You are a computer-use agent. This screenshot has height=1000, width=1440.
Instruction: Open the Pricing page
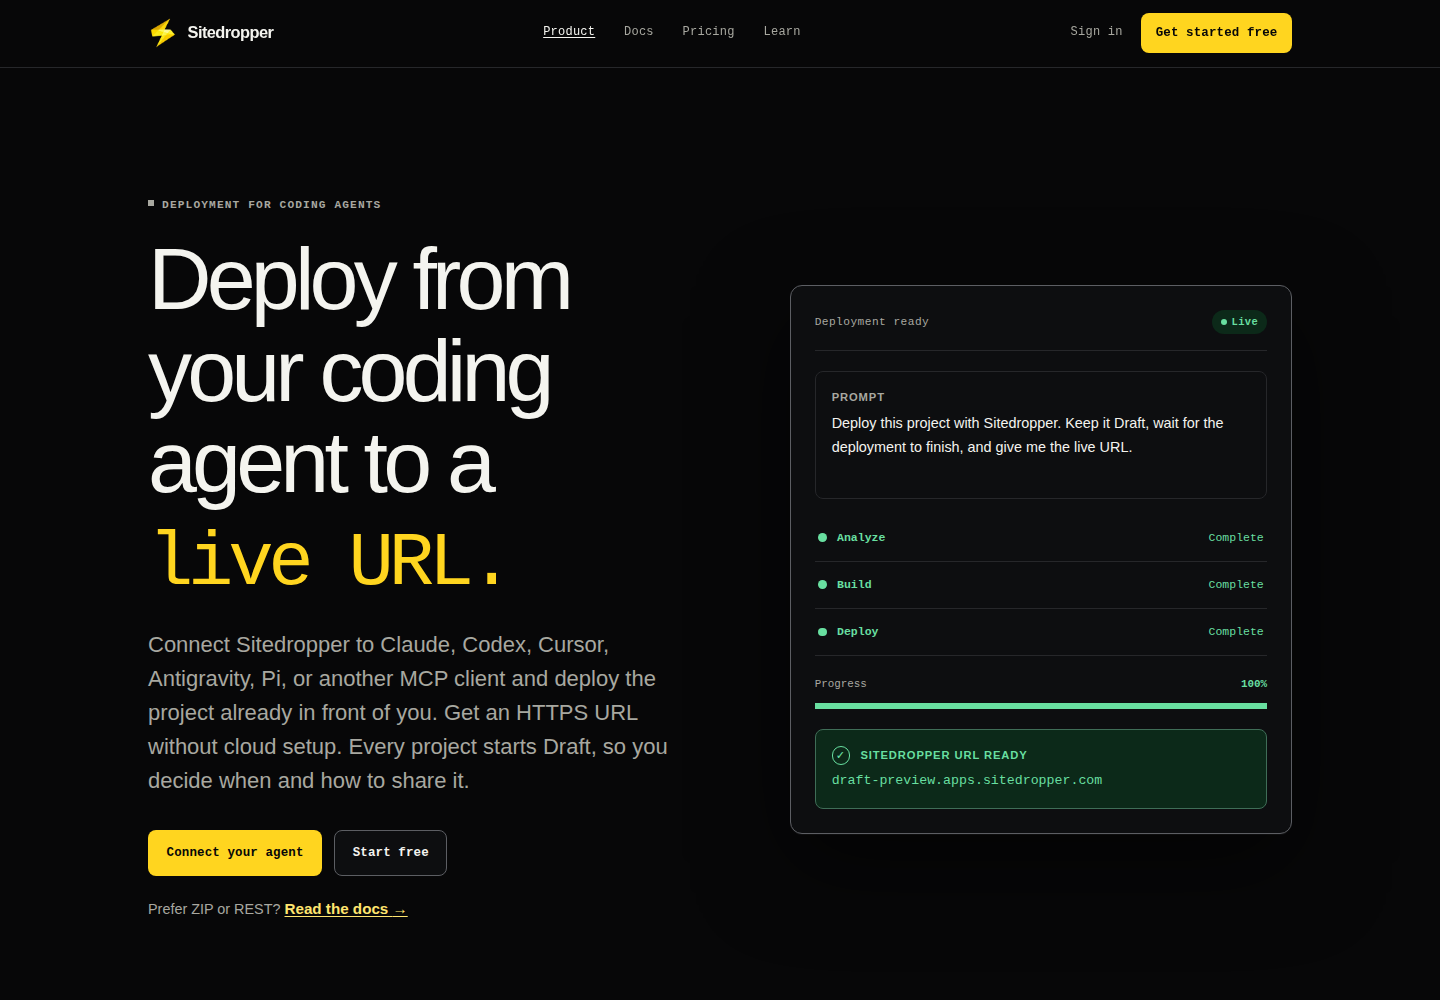click(x=708, y=32)
